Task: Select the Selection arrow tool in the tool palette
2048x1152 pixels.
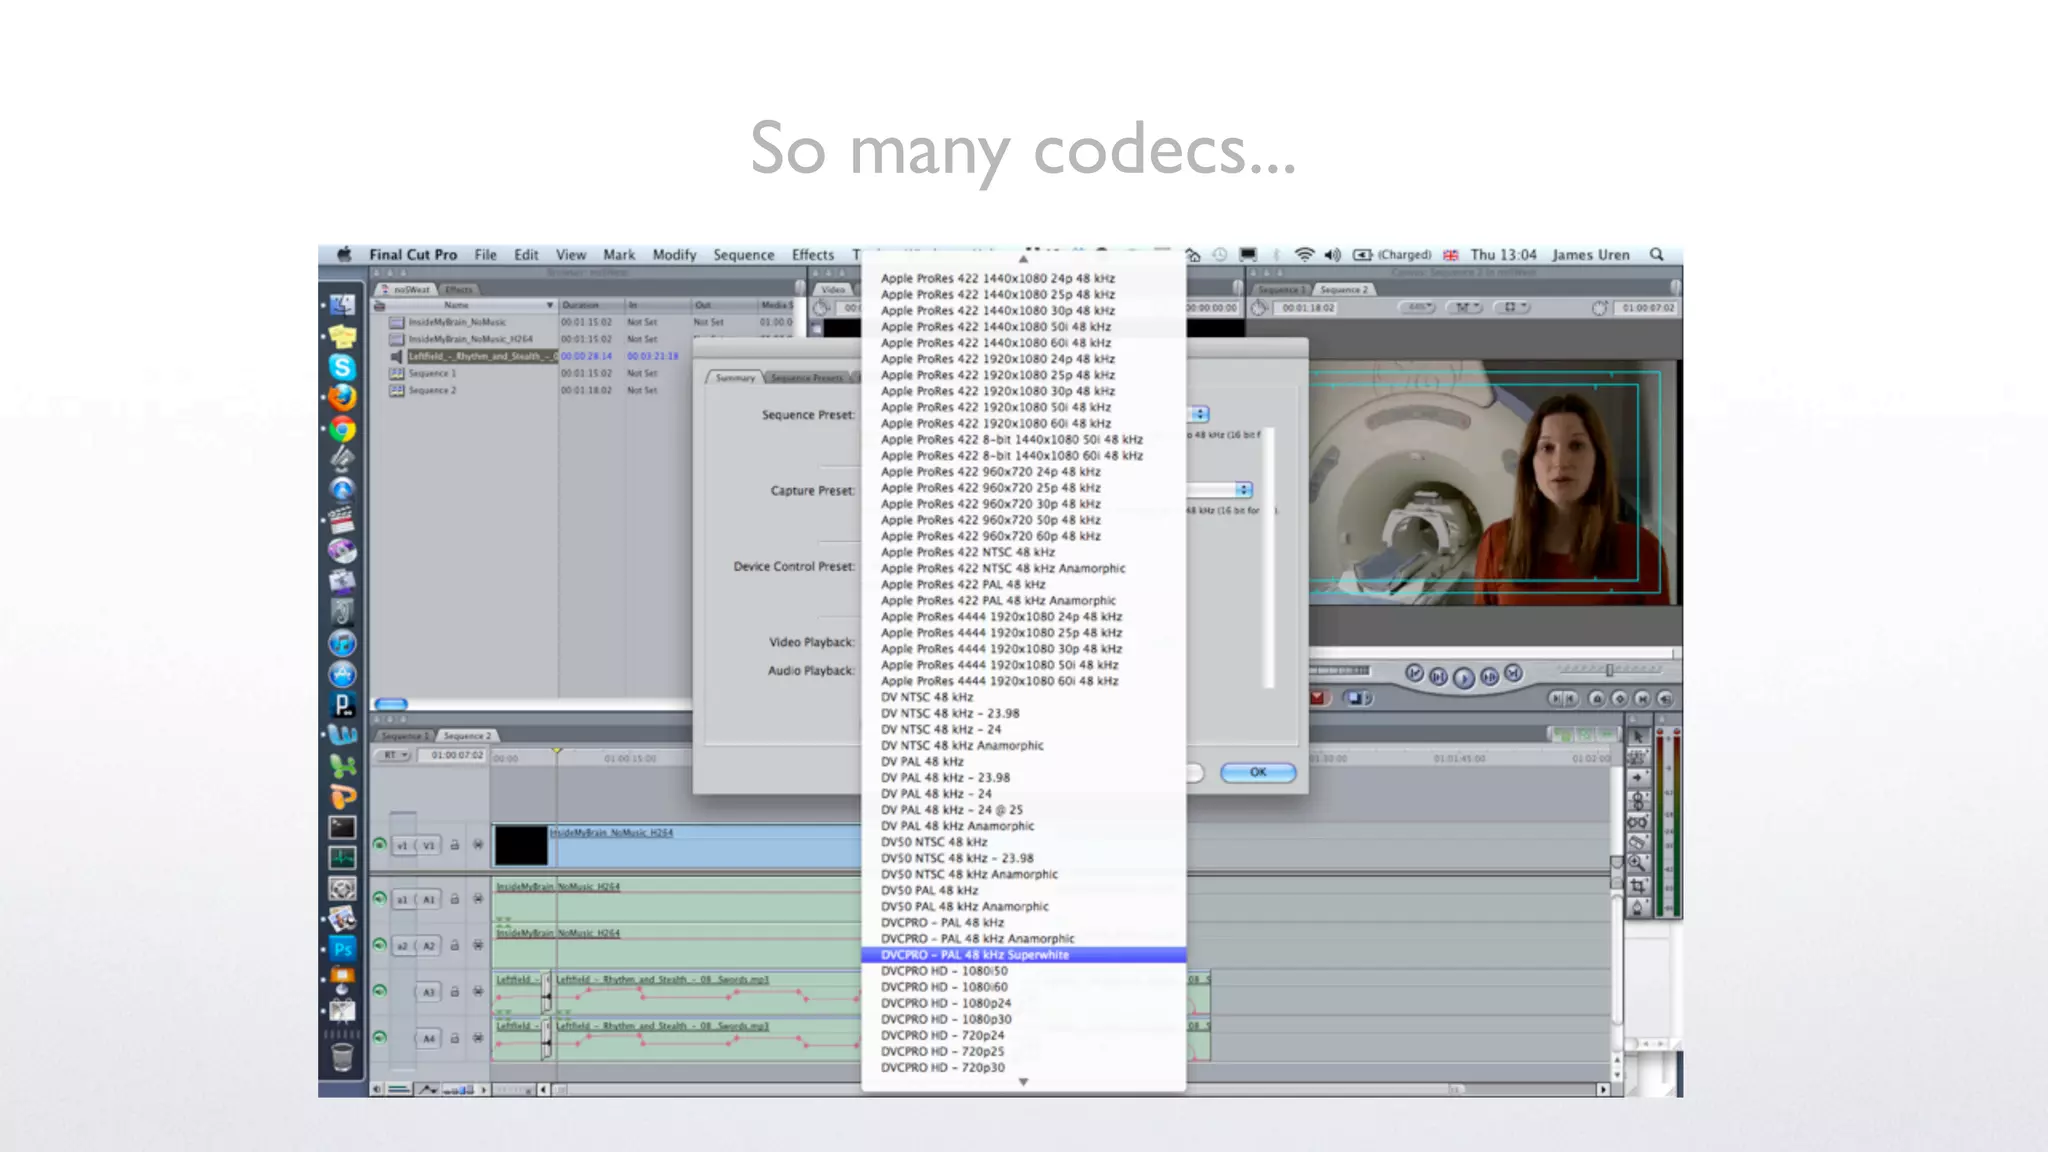Action: [1637, 736]
